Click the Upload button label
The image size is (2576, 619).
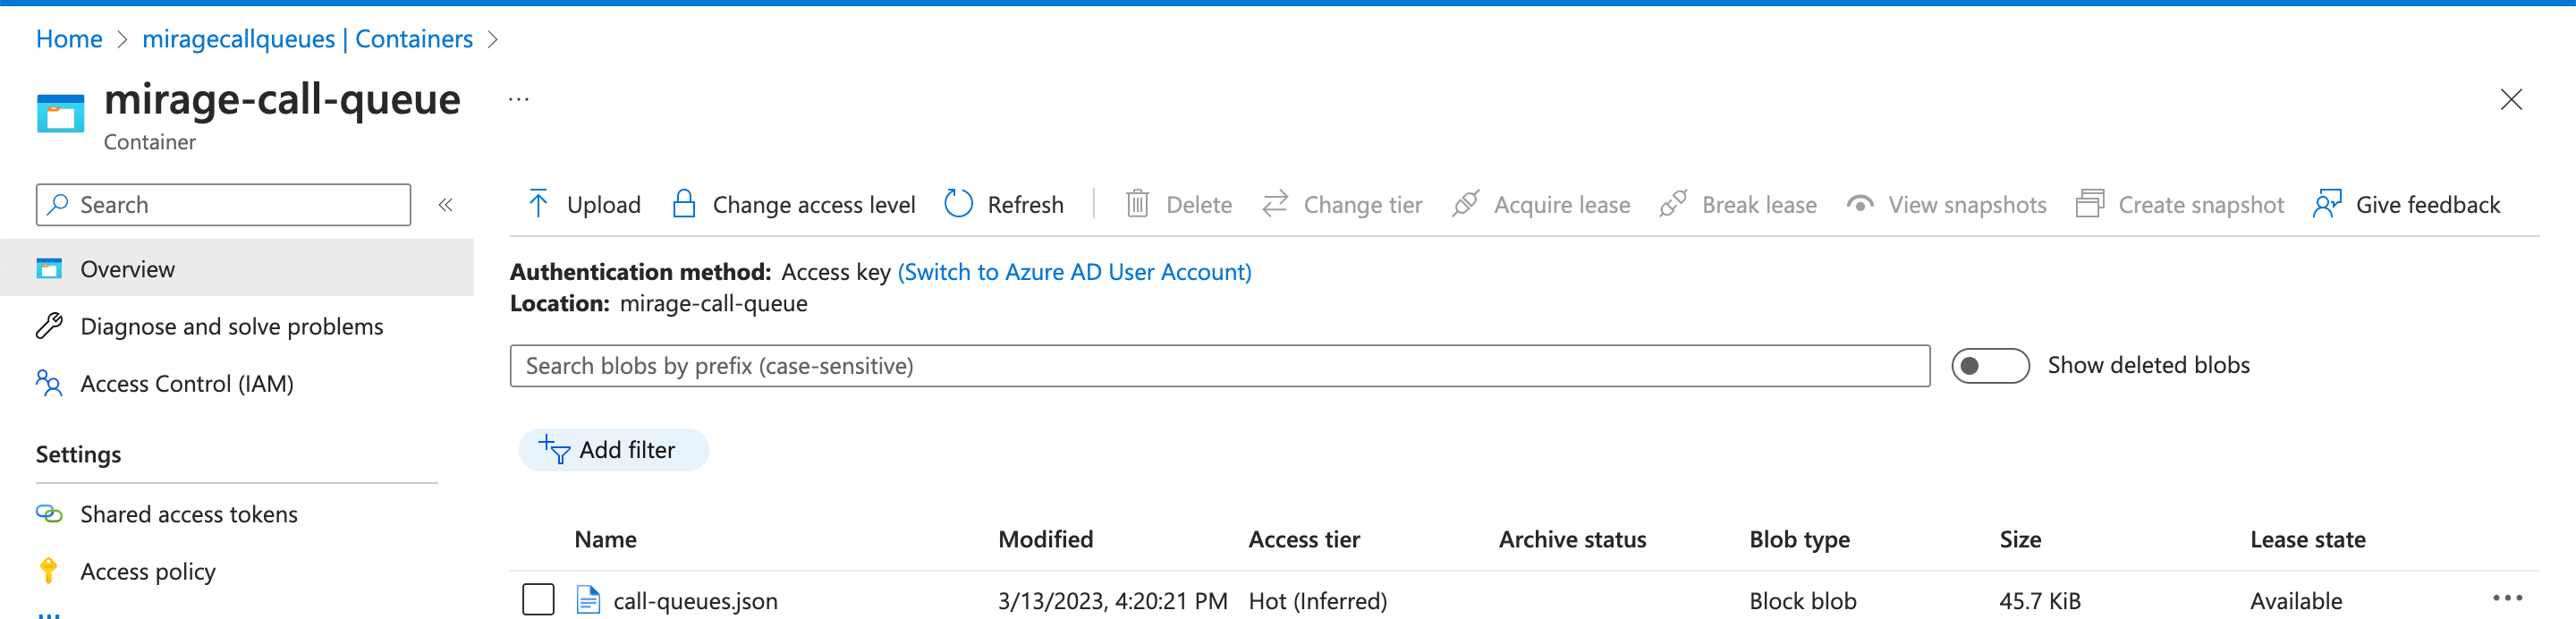pos(604,205)
